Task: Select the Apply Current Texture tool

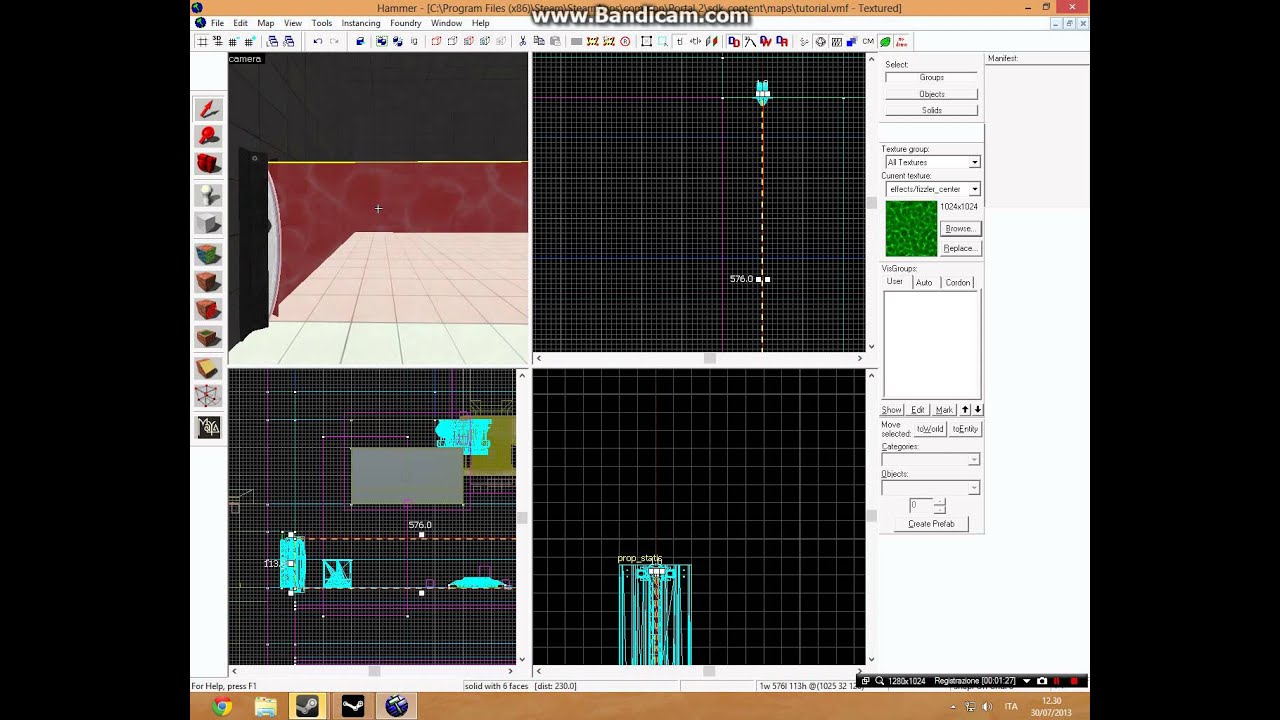Action: [208, 282]
